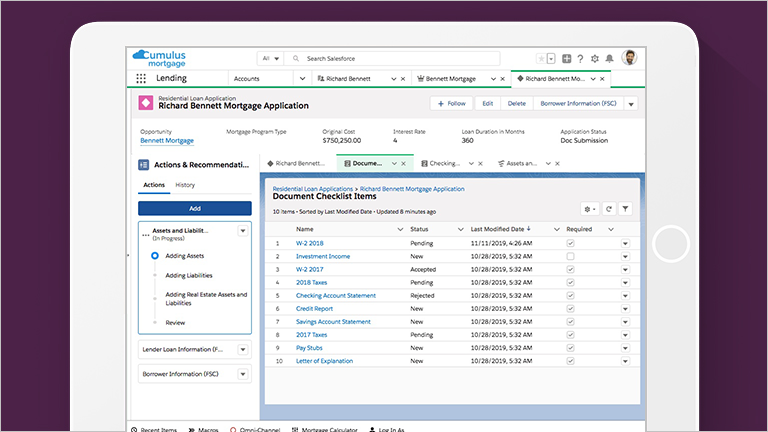Click the global actions plus icon
The image size is (768, 432).
pyautogui.click(x=567, y=59)
